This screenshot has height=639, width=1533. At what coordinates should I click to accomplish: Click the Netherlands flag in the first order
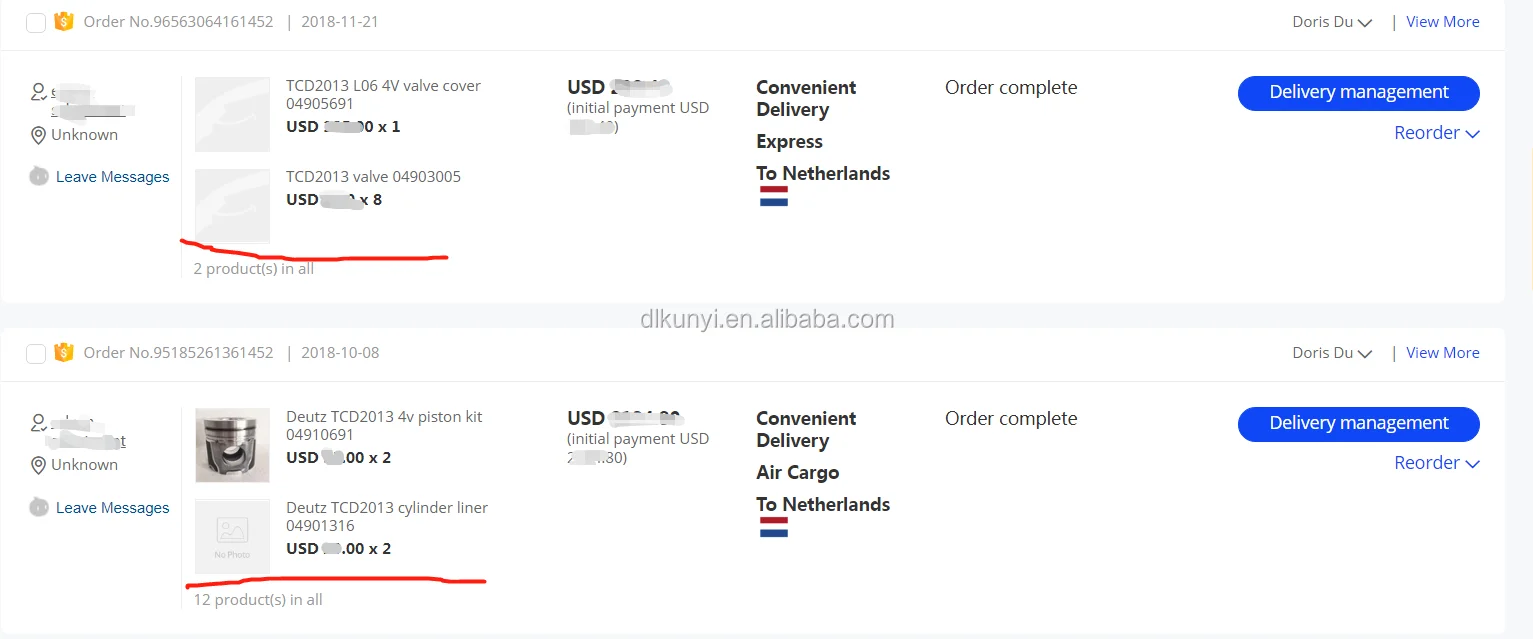(773, 197)
